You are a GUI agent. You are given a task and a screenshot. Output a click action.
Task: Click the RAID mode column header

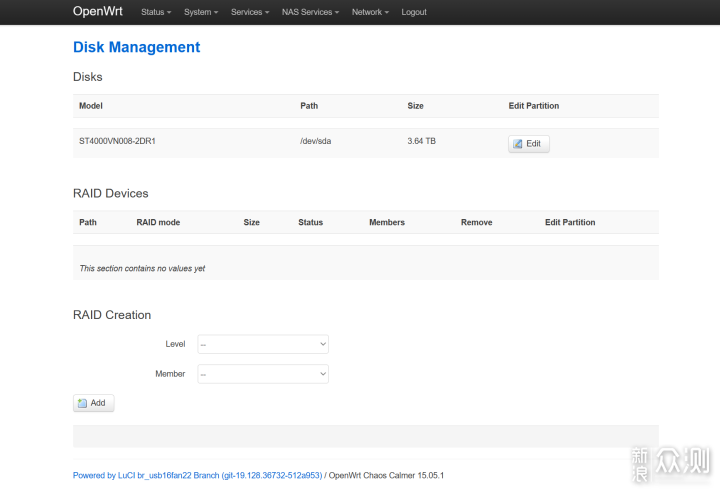[158, 222]
